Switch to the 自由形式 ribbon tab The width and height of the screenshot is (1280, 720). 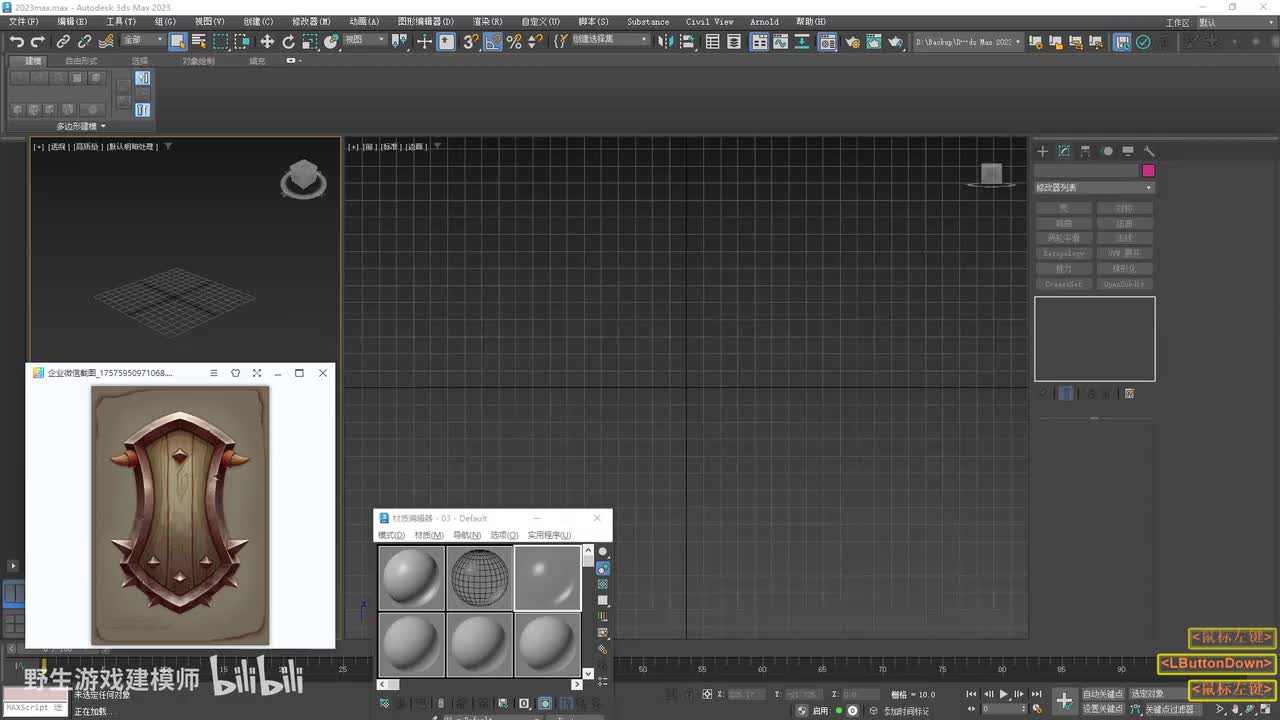[81, 61]
